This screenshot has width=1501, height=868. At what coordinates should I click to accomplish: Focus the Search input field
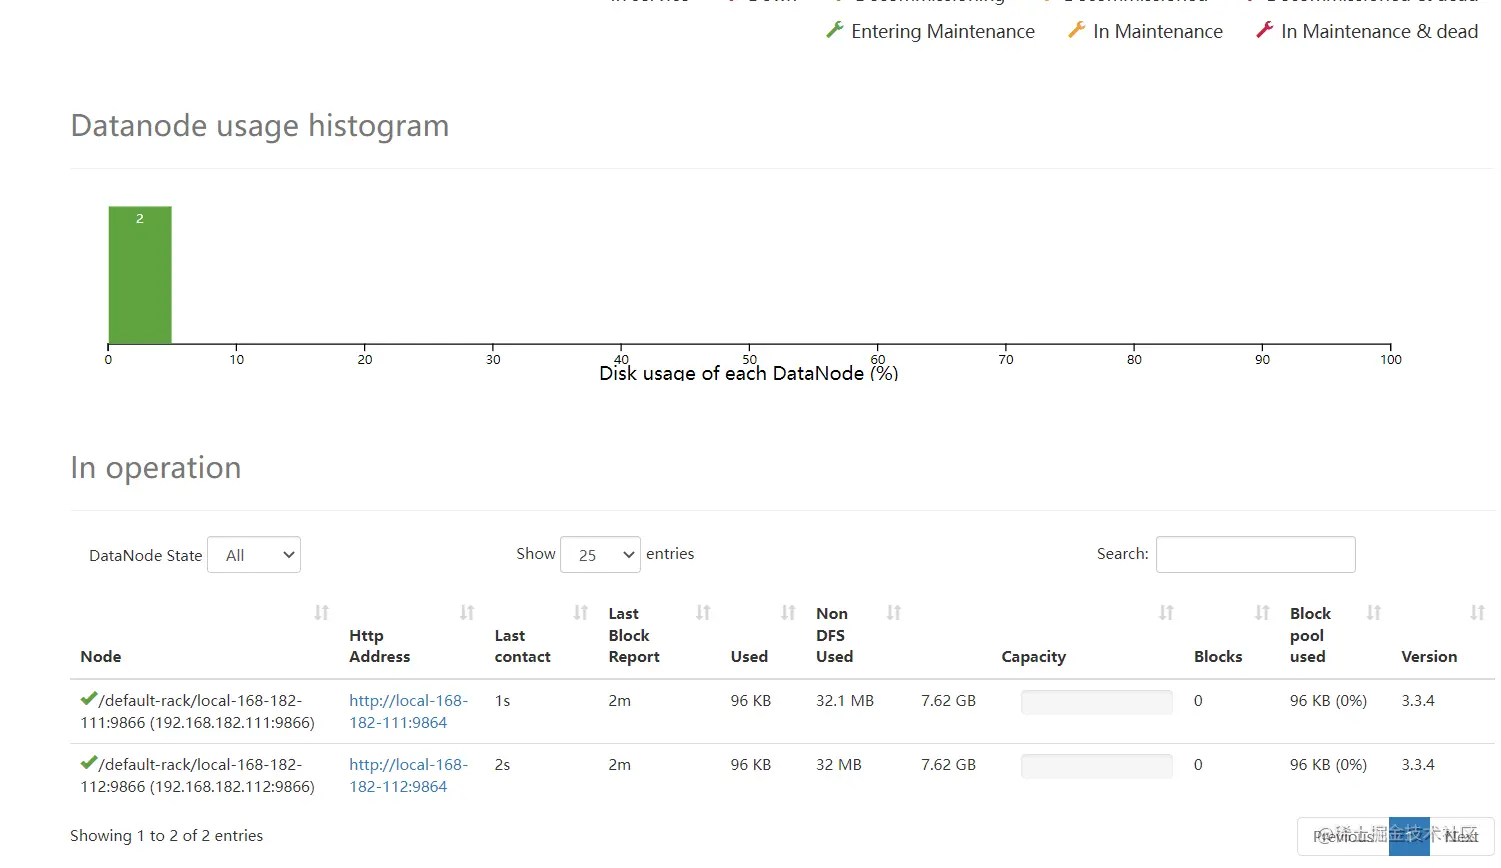point(1256,555)
